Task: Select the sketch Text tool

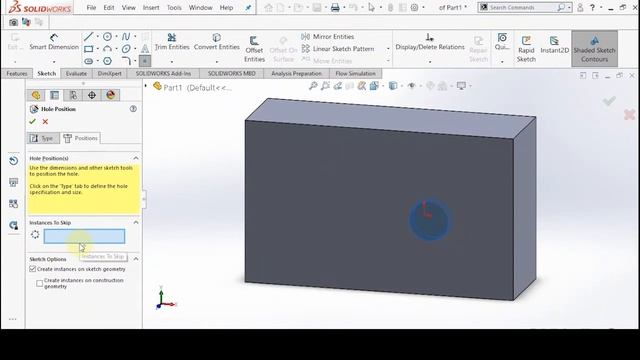Action: tap(145, 49)
